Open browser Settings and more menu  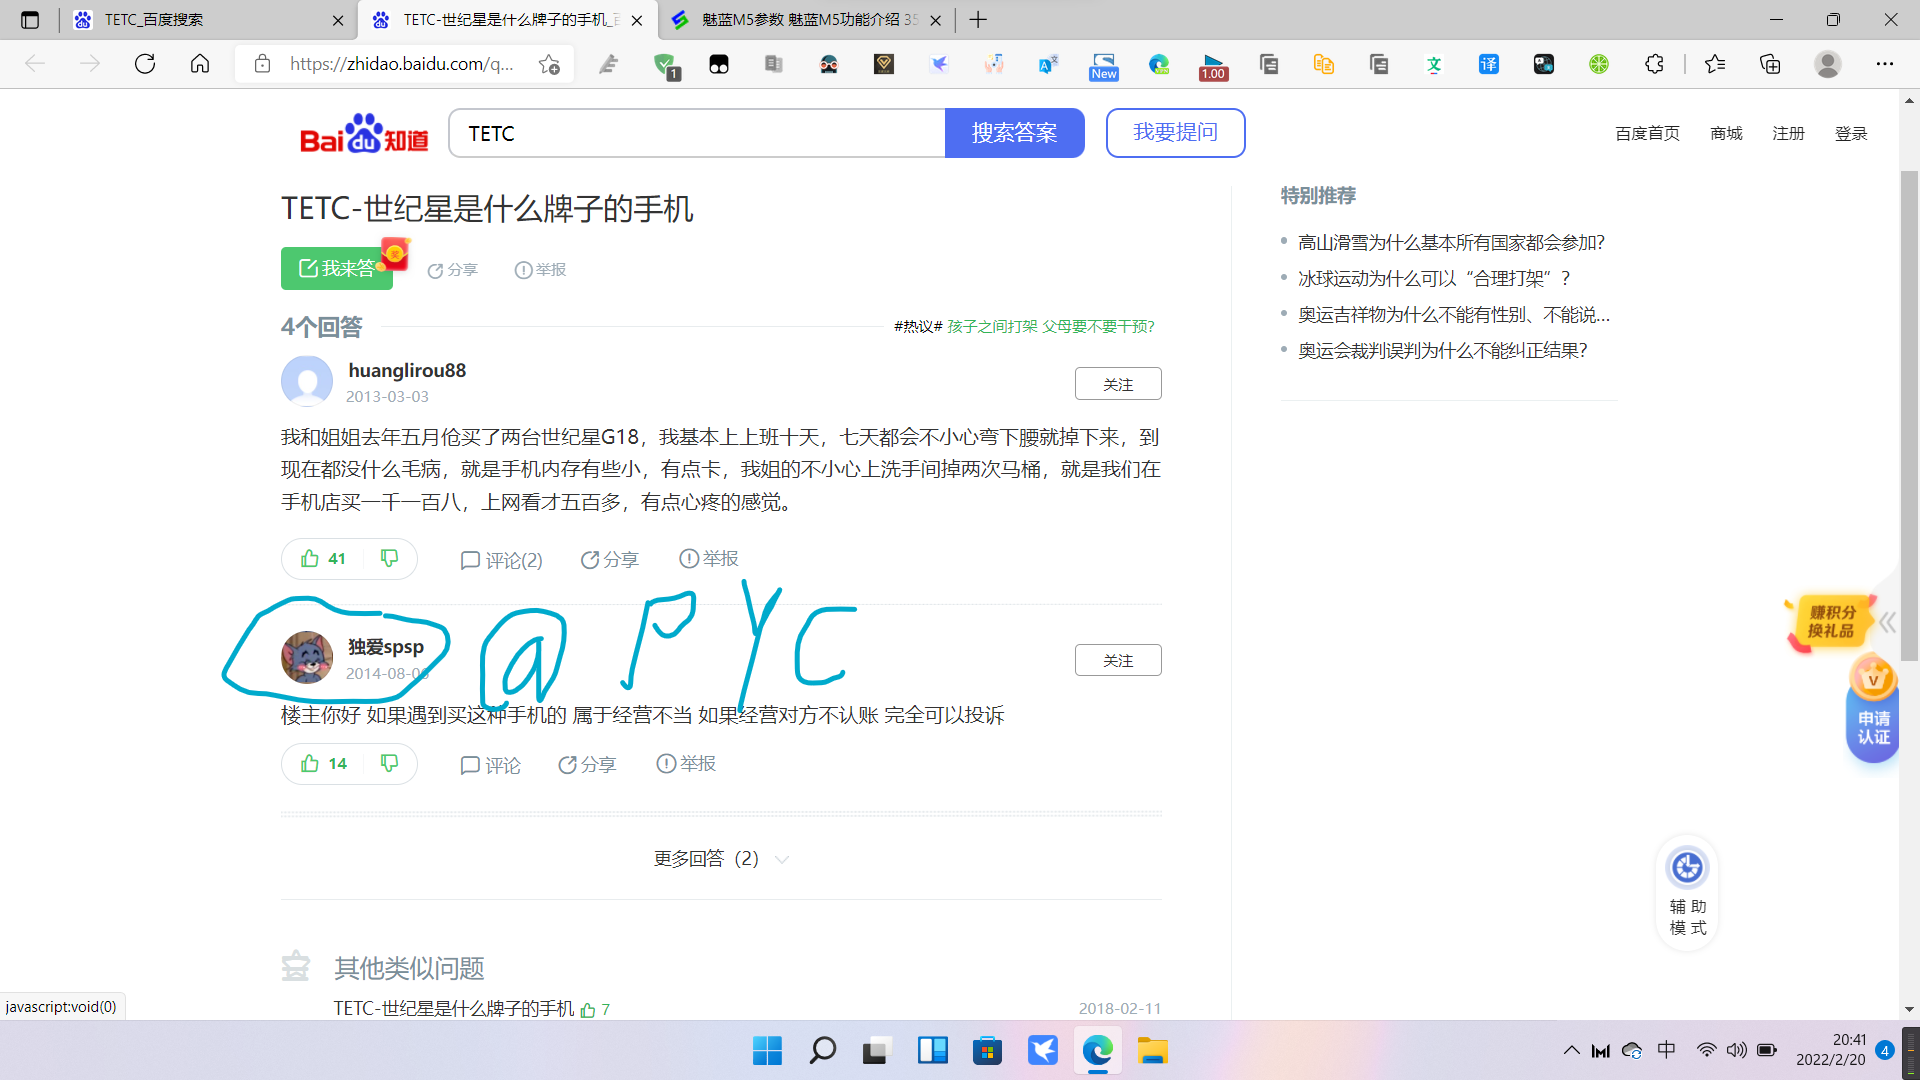tap(1885, 64)
